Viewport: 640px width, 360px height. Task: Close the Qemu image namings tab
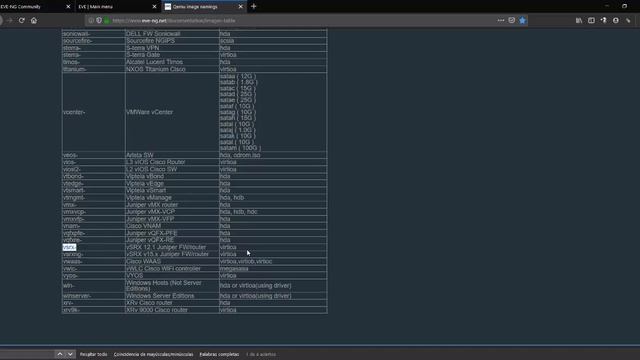240,7
